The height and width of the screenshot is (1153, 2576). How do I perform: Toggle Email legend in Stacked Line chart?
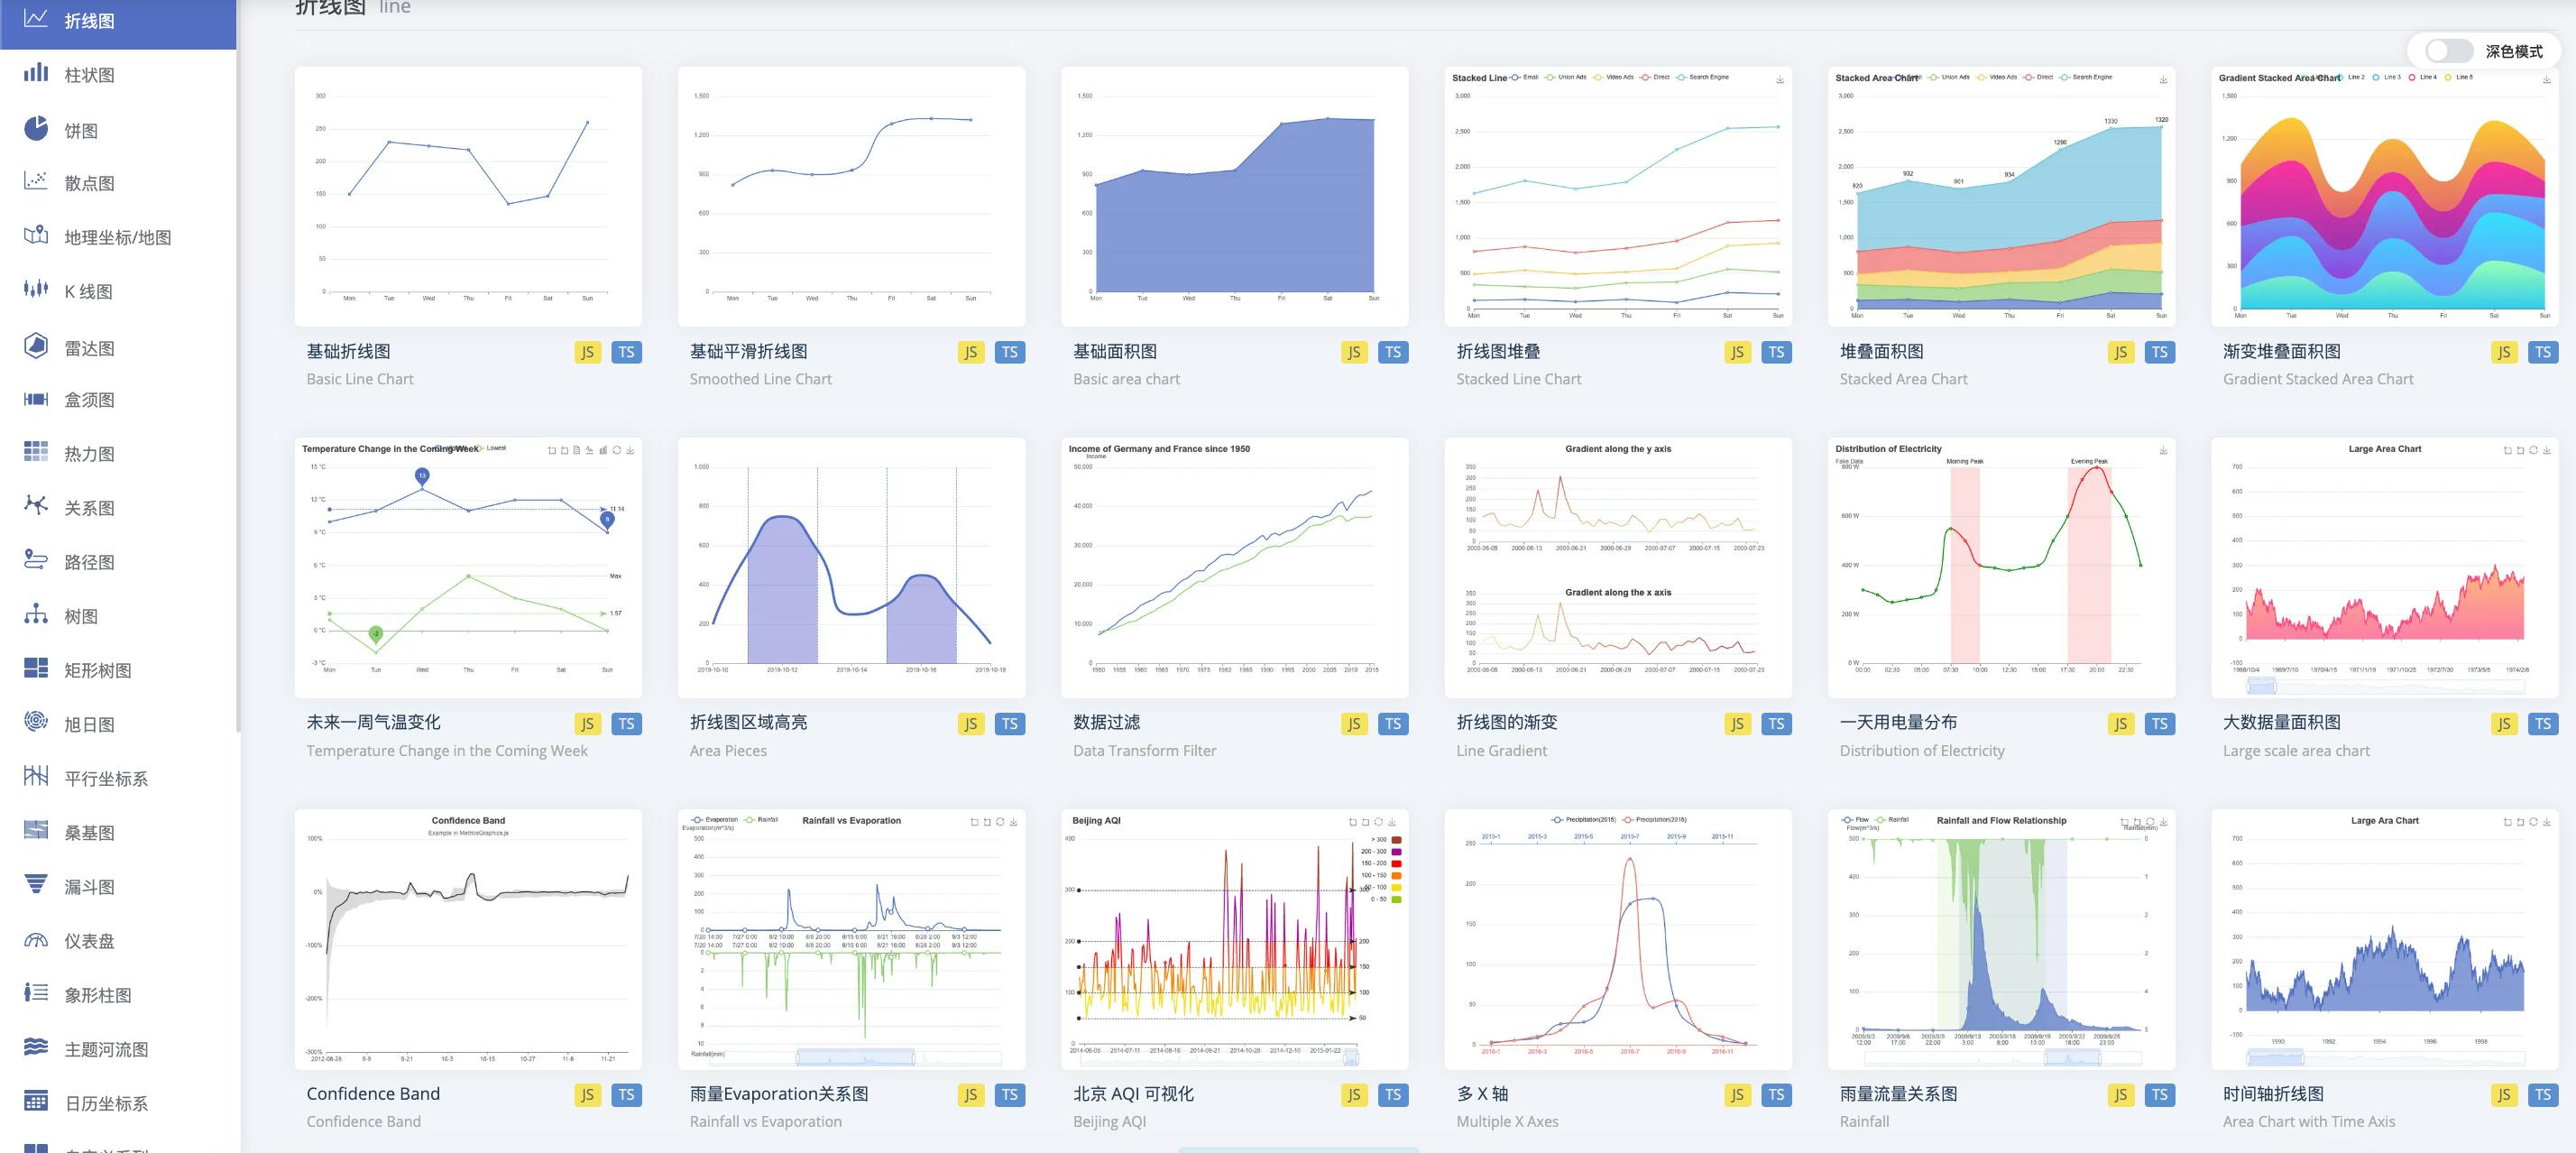tap(1525, 77)
